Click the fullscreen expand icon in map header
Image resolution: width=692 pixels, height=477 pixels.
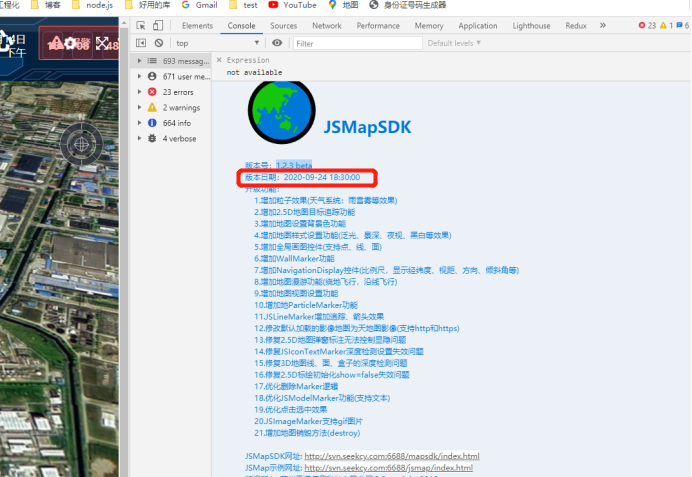coord(102,43)
